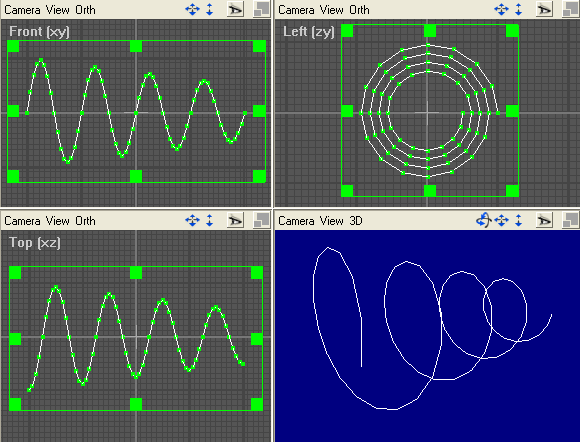Toggle the eye button in the 3D viewport

tap(544, 221)
